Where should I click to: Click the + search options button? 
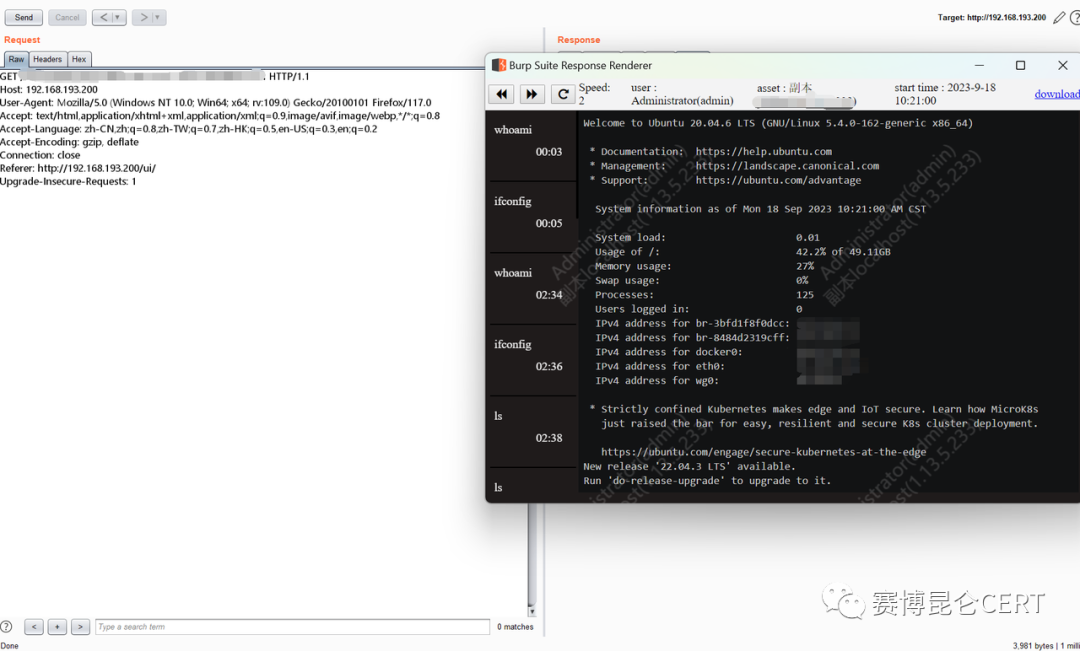click(57, 627)
